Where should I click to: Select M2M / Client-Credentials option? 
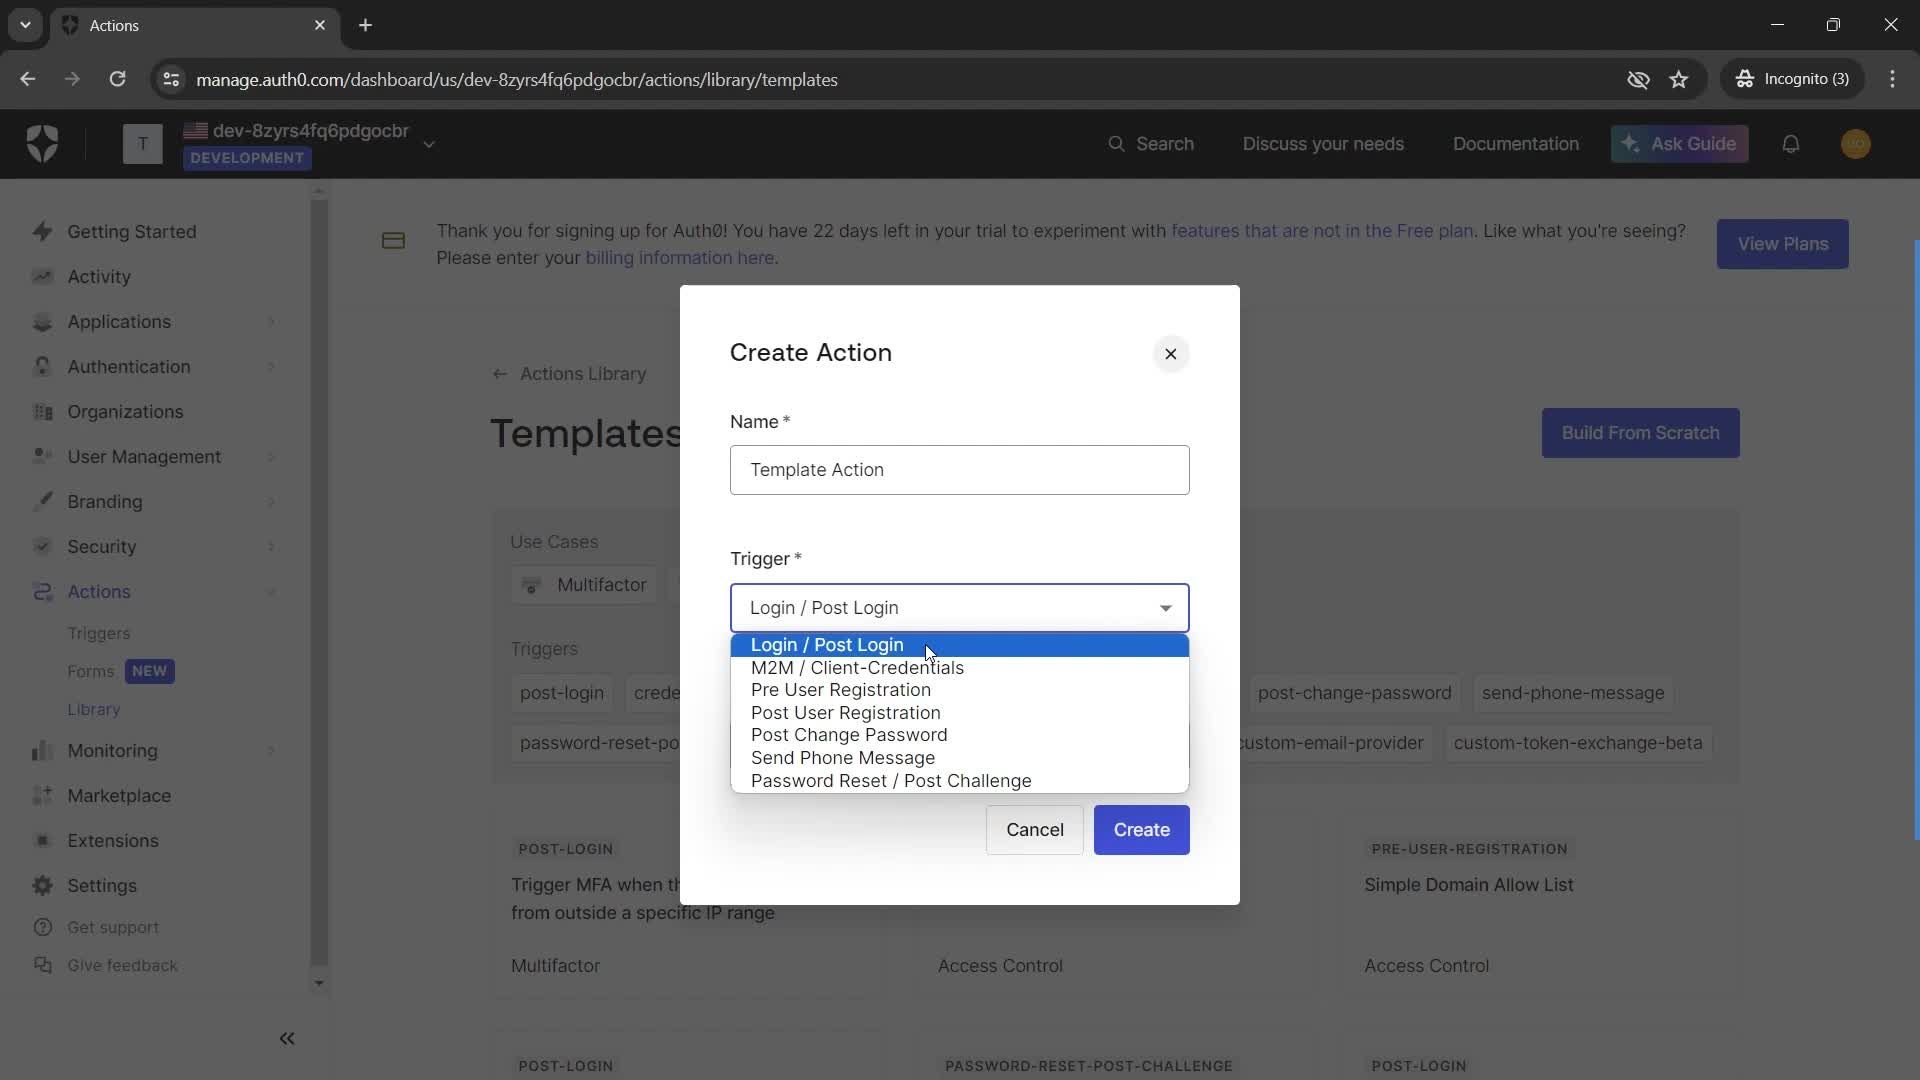(960, 668)
